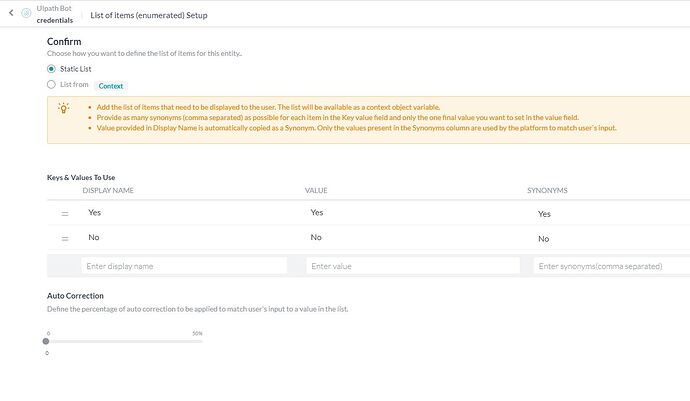The image size is (690, 401).
Task: Click the Uipath Bot credentials label
Action: (55, 15)
